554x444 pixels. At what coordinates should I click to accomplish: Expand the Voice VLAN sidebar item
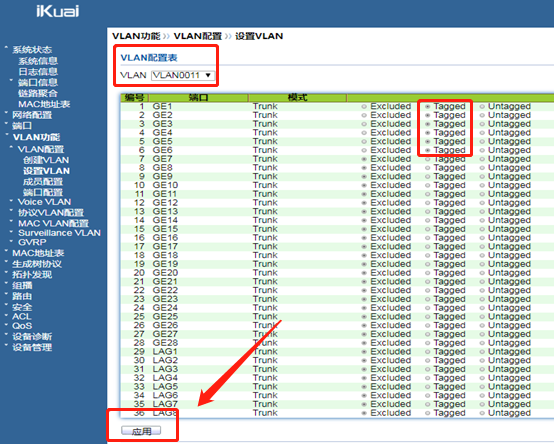(45, 202)
